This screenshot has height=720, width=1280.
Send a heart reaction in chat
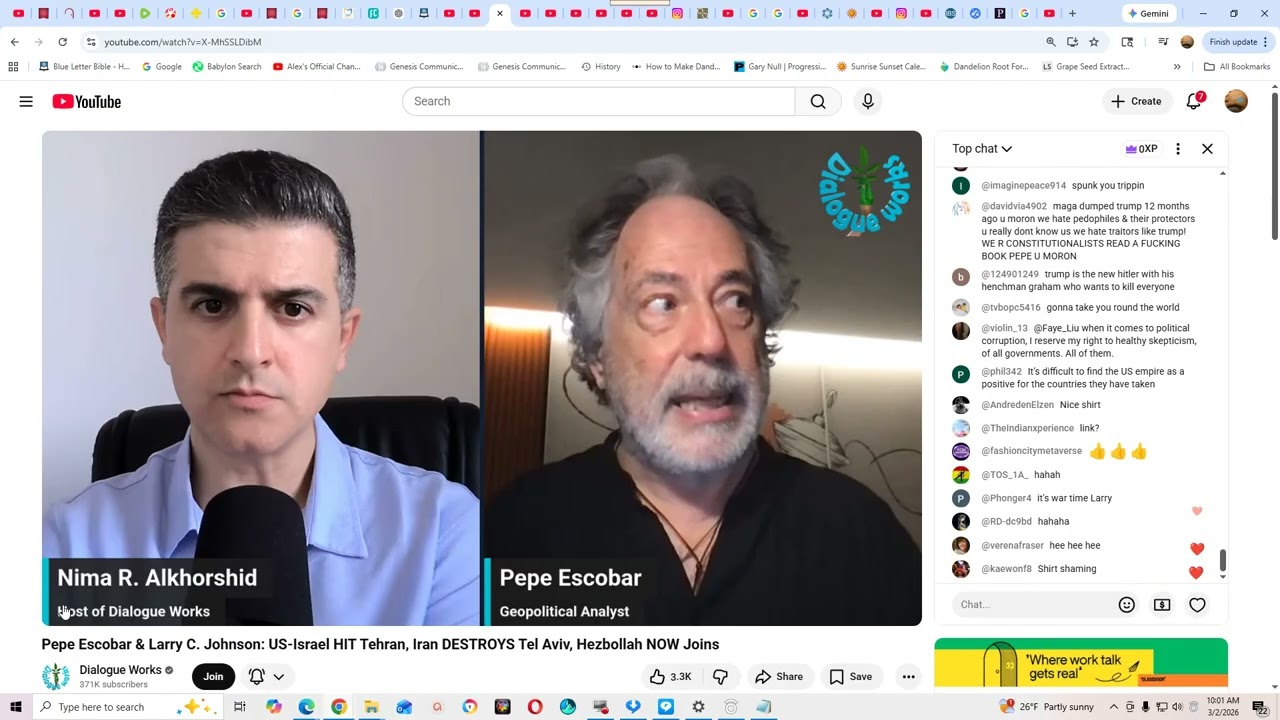(x=1197, y=604)
